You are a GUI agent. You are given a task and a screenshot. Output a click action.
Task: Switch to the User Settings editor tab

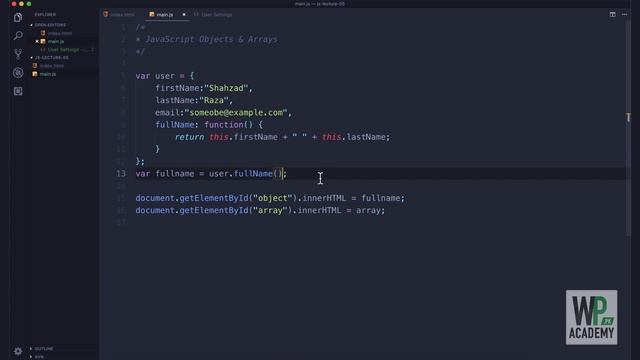tap(213, 14)
